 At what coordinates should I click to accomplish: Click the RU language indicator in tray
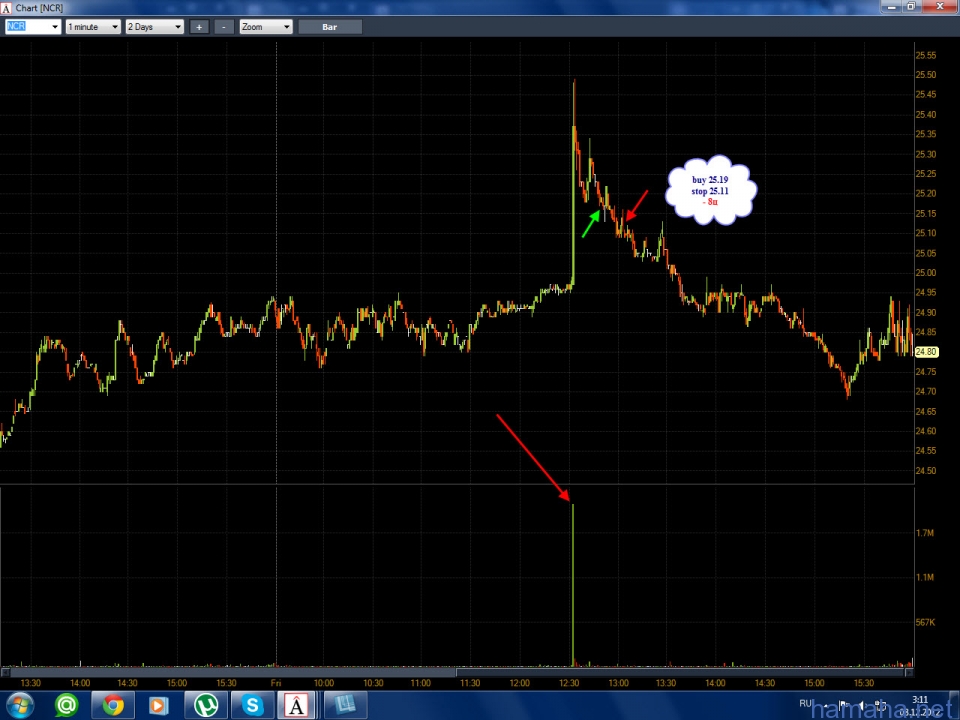805,703
